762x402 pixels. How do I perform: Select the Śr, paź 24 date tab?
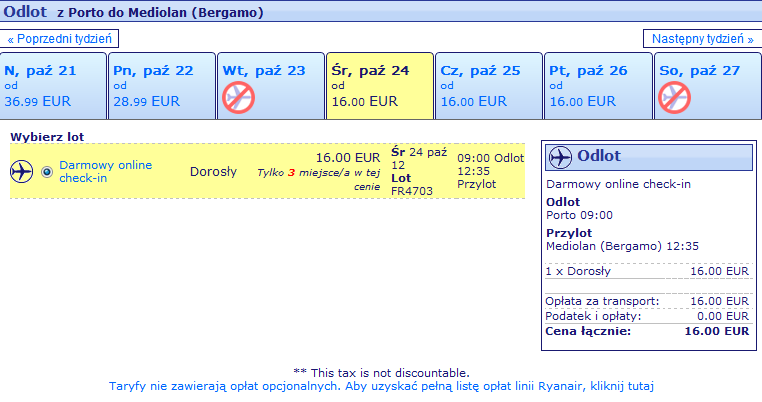coord(380,86)
